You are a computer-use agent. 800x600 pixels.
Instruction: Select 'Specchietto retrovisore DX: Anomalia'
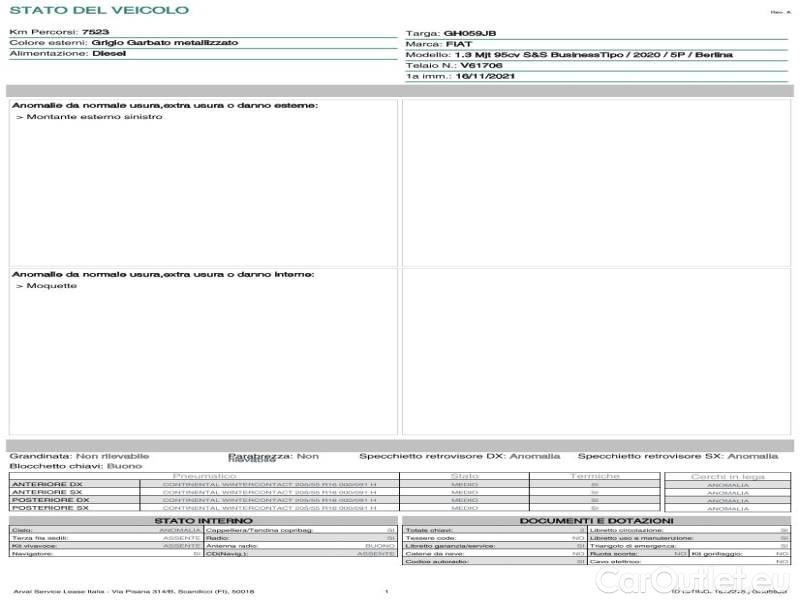pos(460,456)
